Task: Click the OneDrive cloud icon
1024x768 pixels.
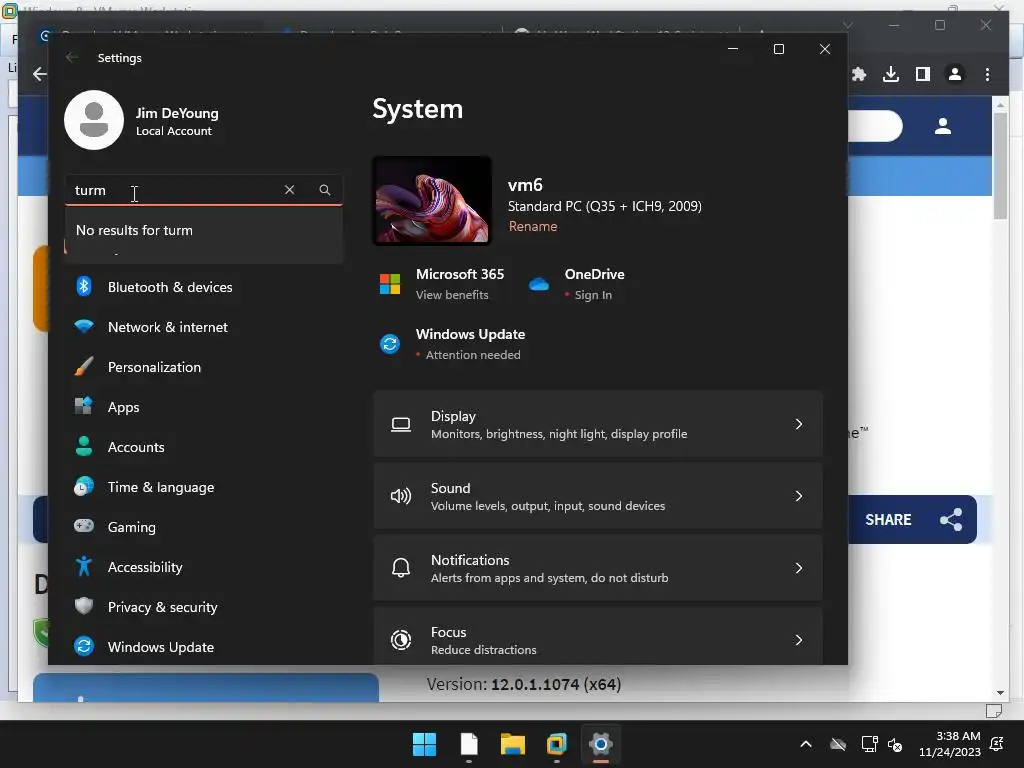Action: click(539, 284)
